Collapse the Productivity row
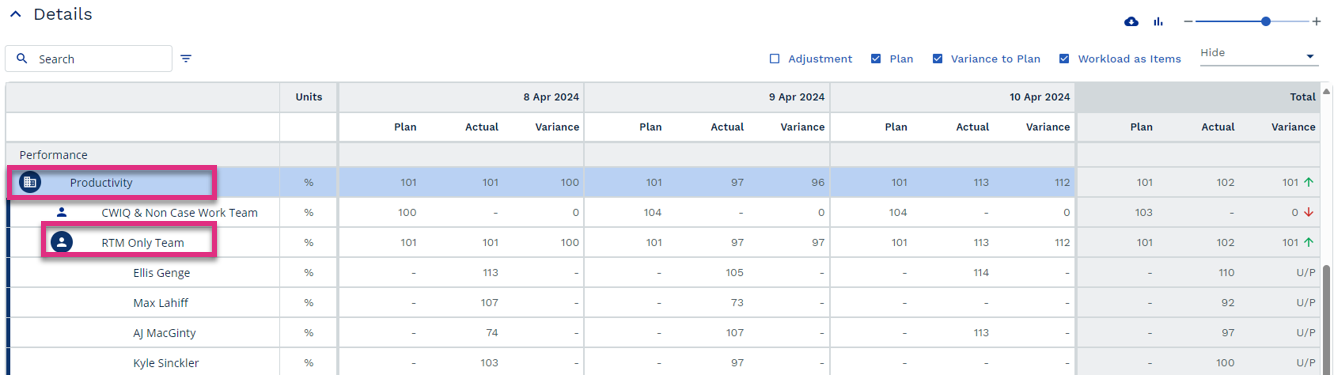Viewport: 1334px width, 375px height. pyautogui.click(x=101, y=183)
